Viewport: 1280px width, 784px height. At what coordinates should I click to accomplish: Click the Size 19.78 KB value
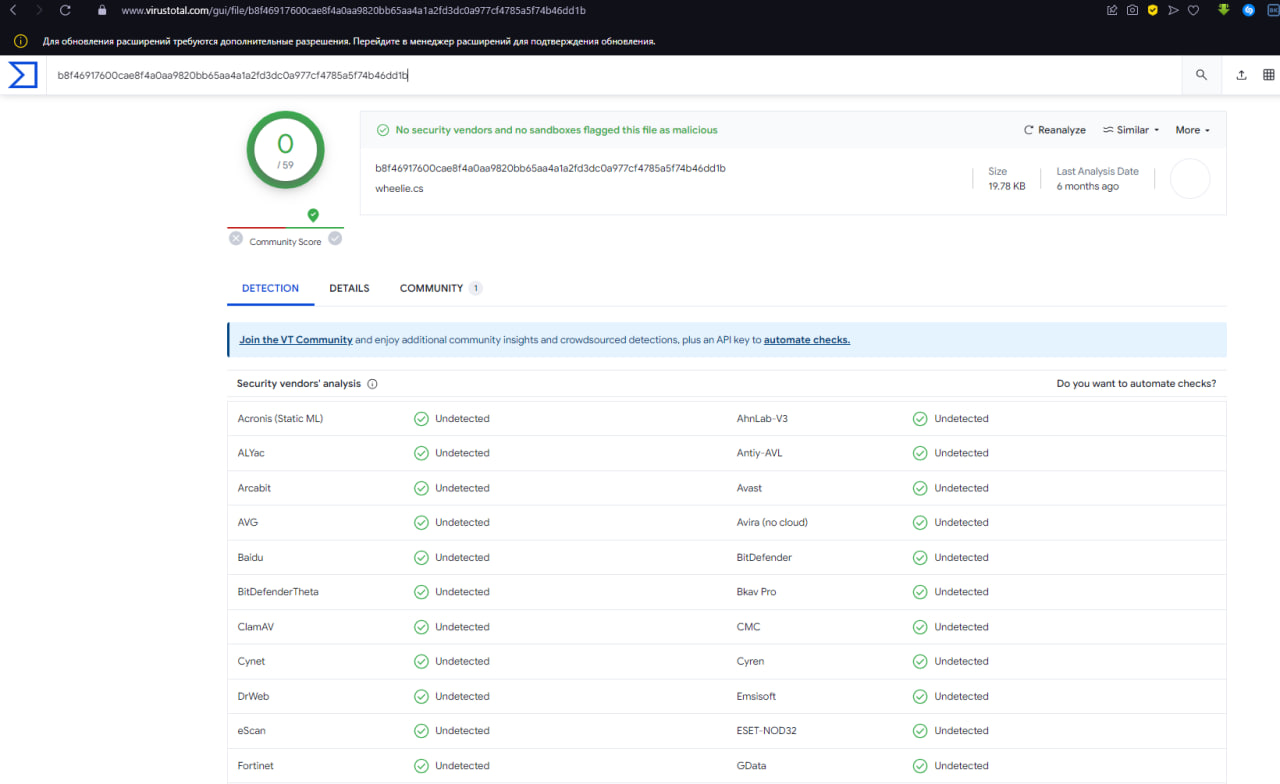click(x=1006, y=186)
